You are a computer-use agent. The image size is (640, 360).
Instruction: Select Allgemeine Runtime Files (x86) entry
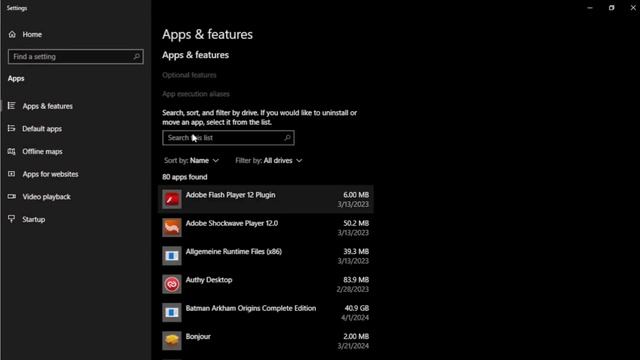pyautogui.click(x=266, y=256)
